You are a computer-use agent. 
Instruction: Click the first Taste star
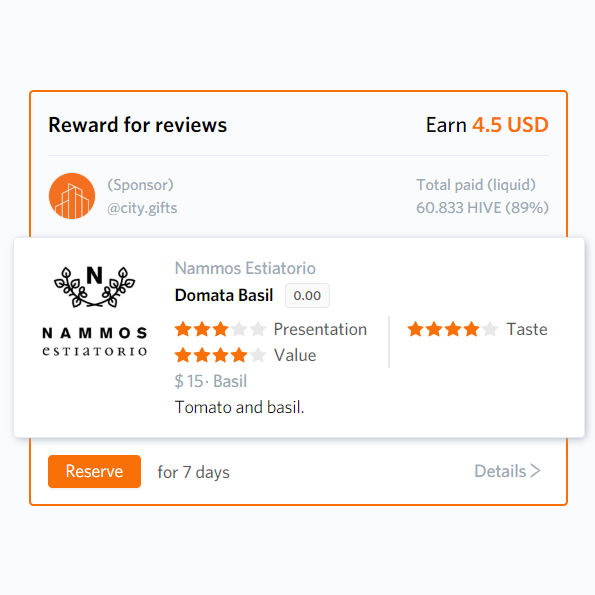[416, 329]
